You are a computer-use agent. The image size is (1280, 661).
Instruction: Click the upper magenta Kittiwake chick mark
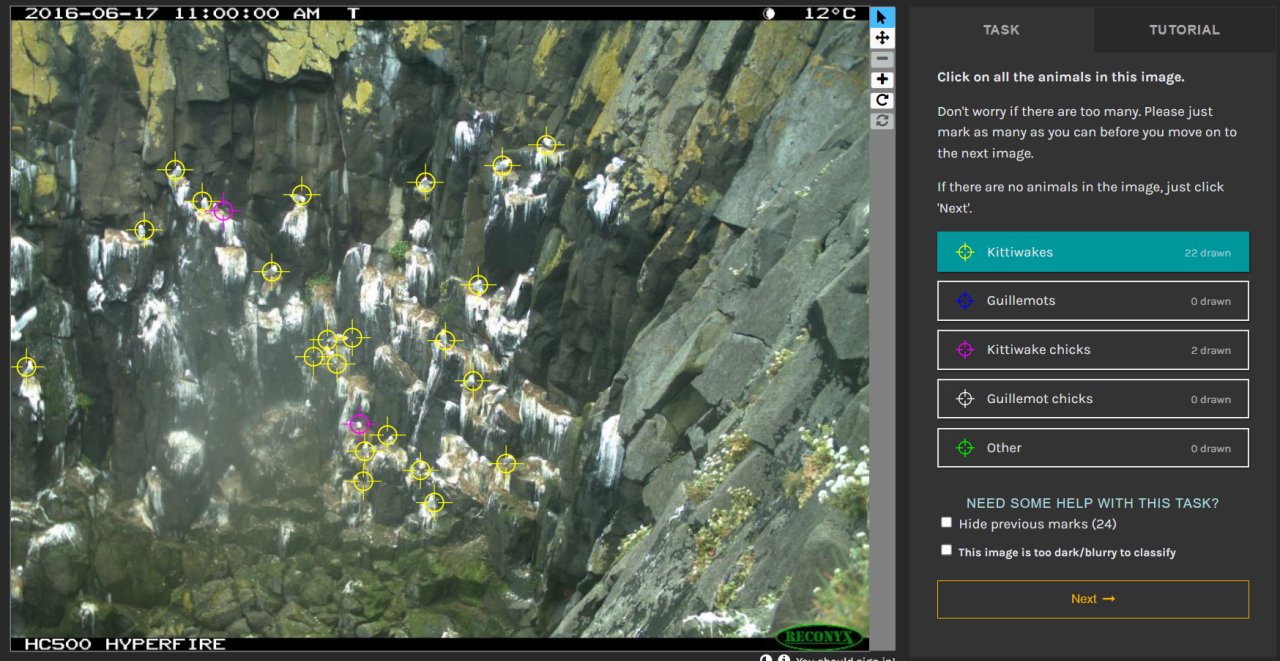(223, 210)
